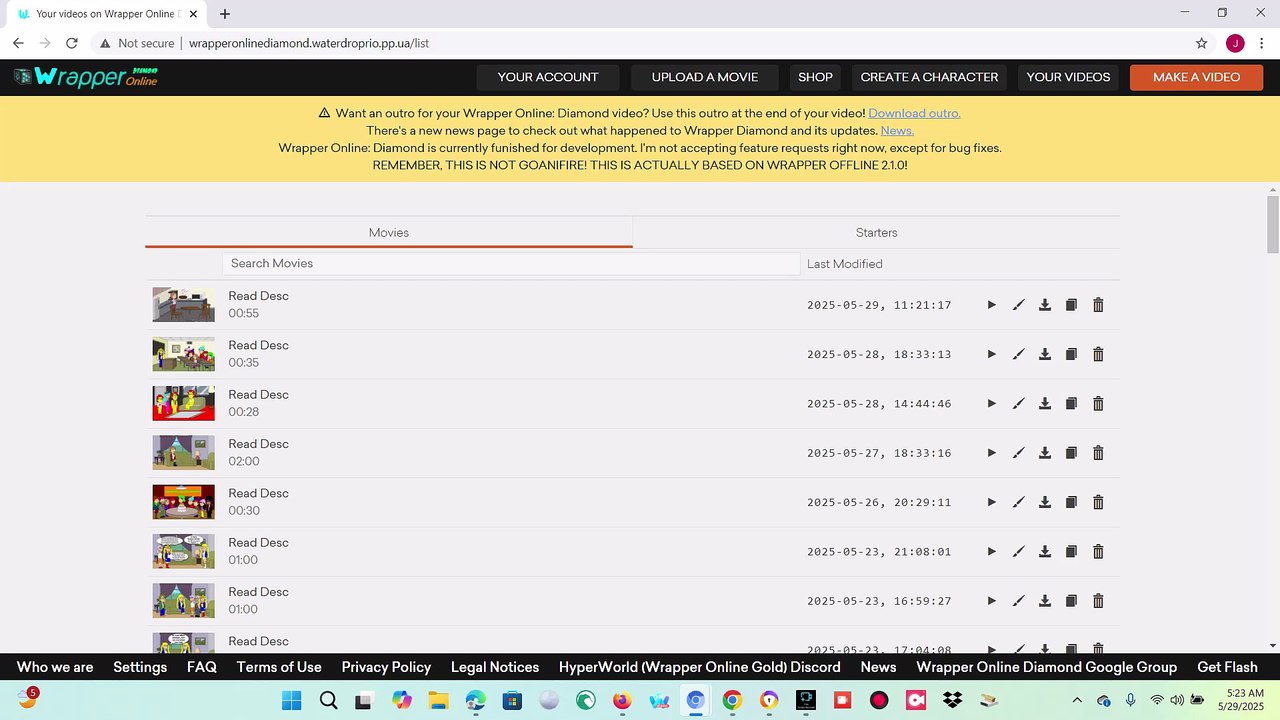Click the Search Movies field
This screenshot has width=1280, height=720.
coord(511,264)
